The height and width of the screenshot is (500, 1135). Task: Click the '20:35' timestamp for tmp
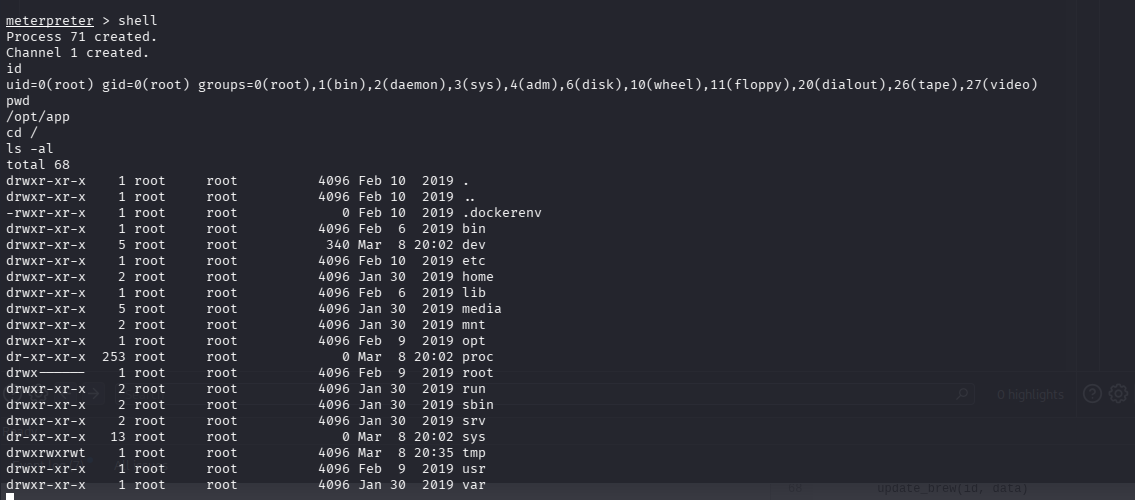[x=434, y=452]
